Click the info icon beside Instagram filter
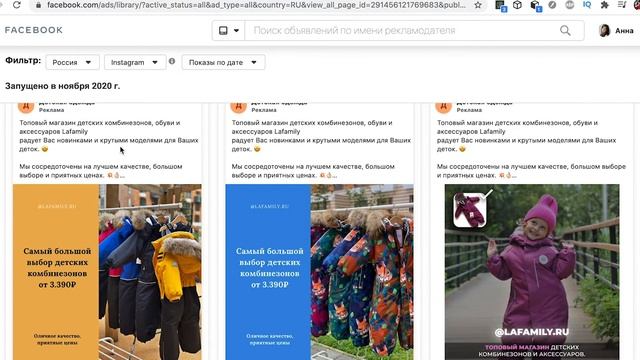 click(x=172, y=61)
